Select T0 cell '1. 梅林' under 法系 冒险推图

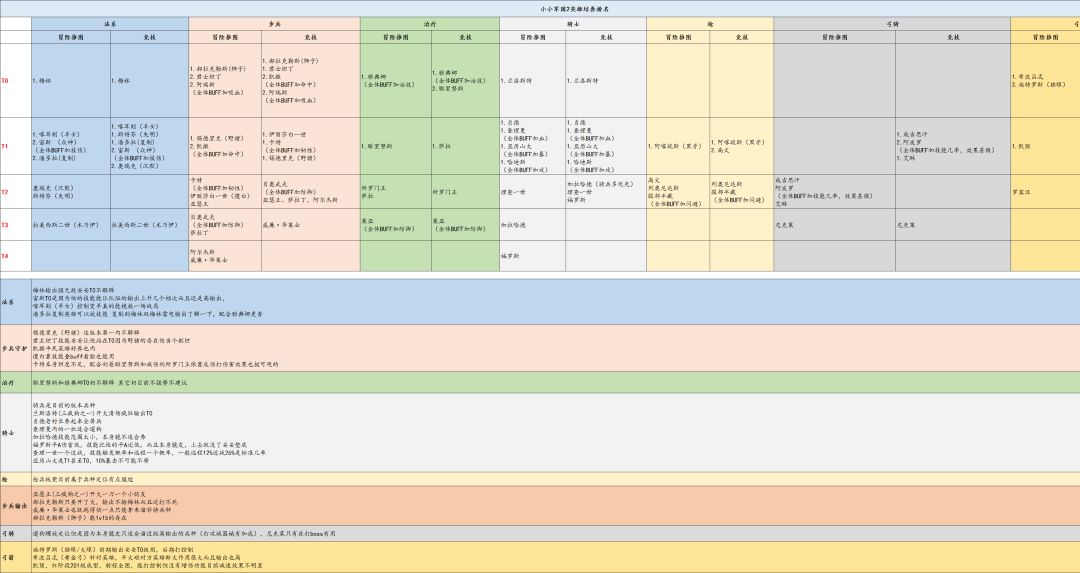pyautogui.click(x=71, y=81)
